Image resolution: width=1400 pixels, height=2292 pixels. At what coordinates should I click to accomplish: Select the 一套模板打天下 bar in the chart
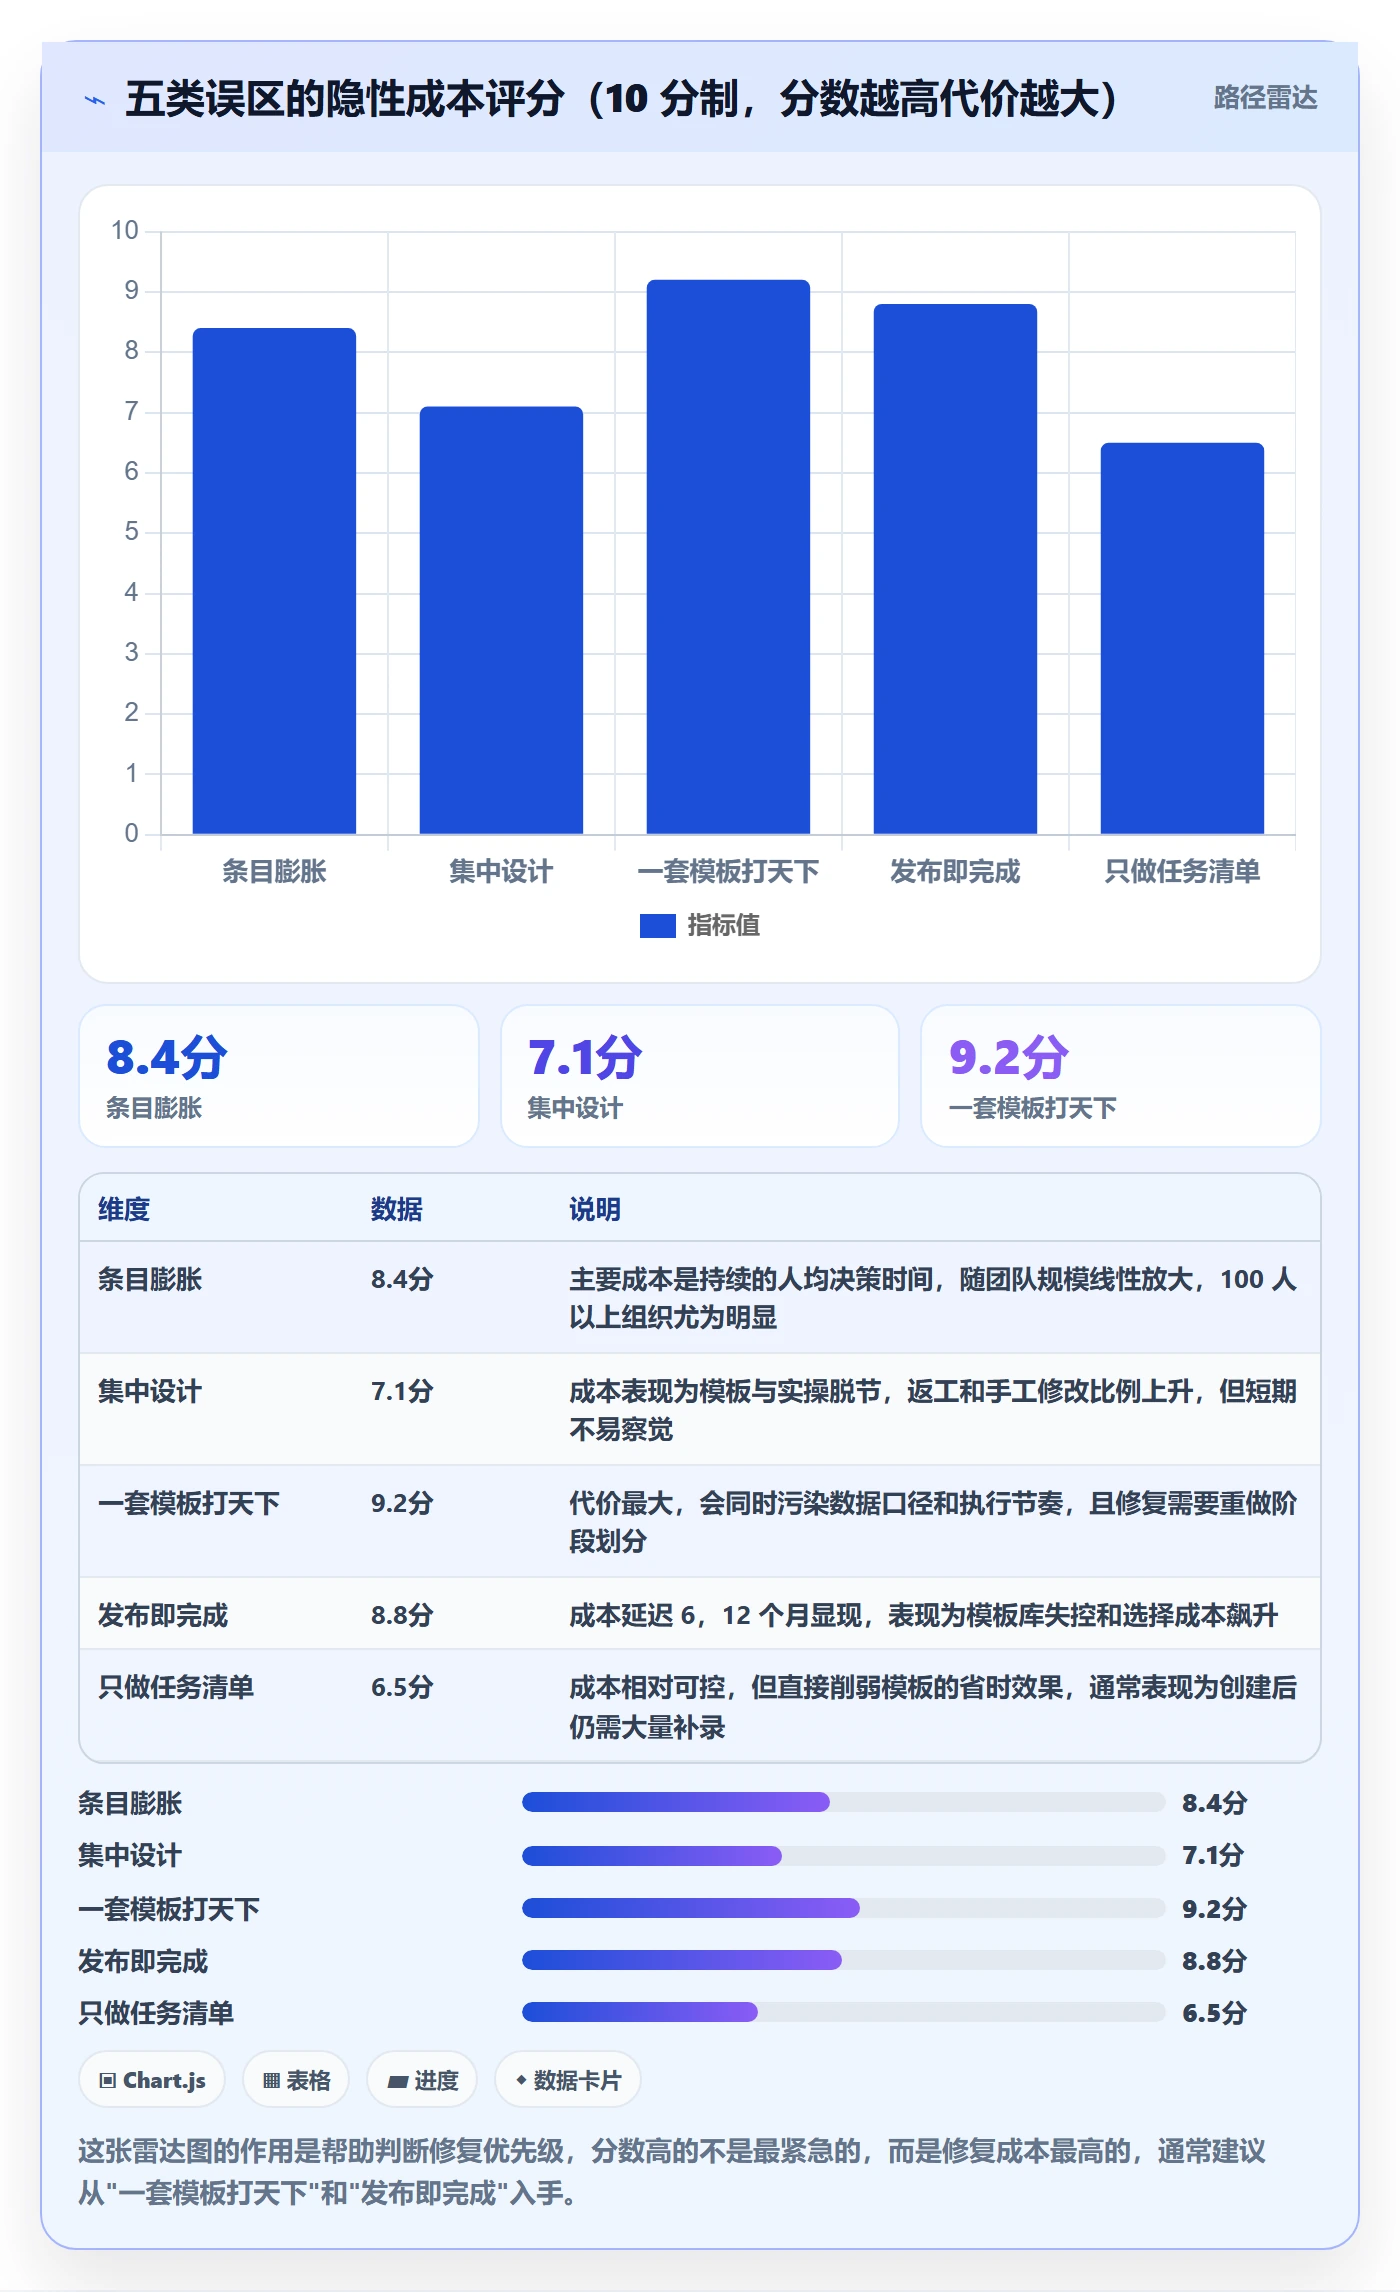point(728,557)
